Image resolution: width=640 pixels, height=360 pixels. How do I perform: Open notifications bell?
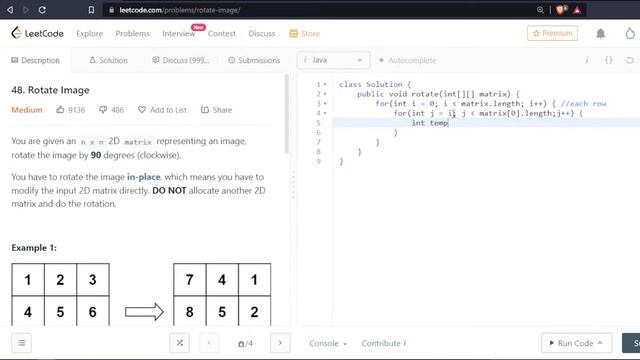[x=600, y=33]
